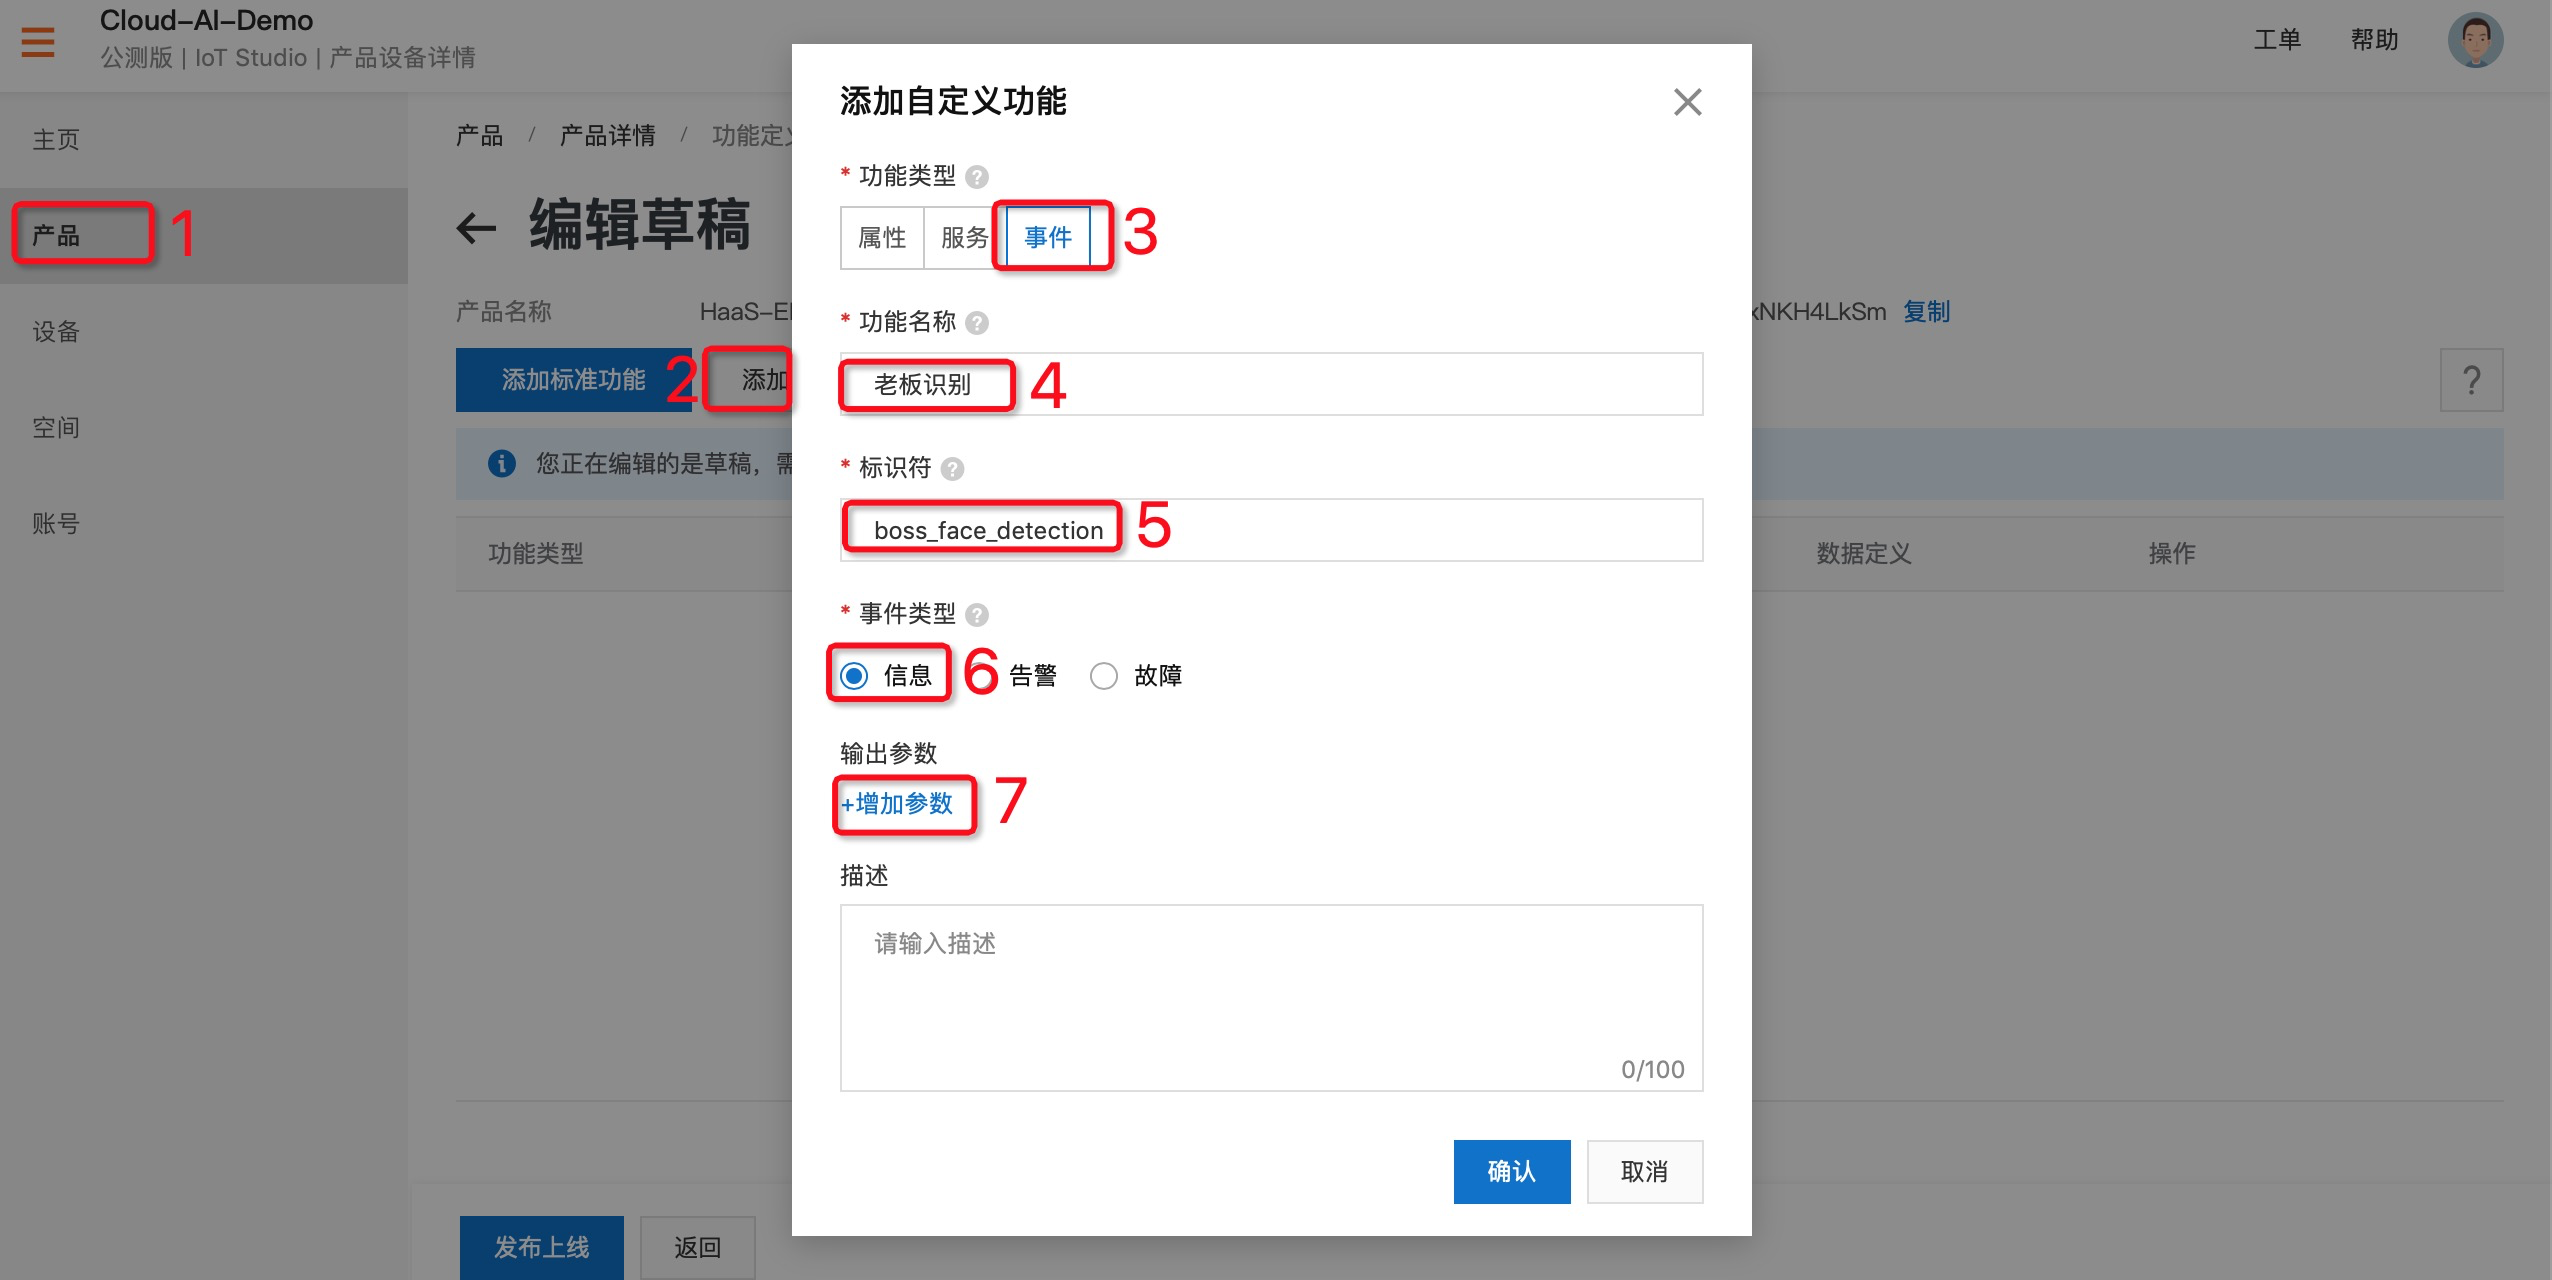The width and height of the screenshot is (2552, 1280).
Task: Choose the 告警 event type option
Action: [x=1032, y=676]
